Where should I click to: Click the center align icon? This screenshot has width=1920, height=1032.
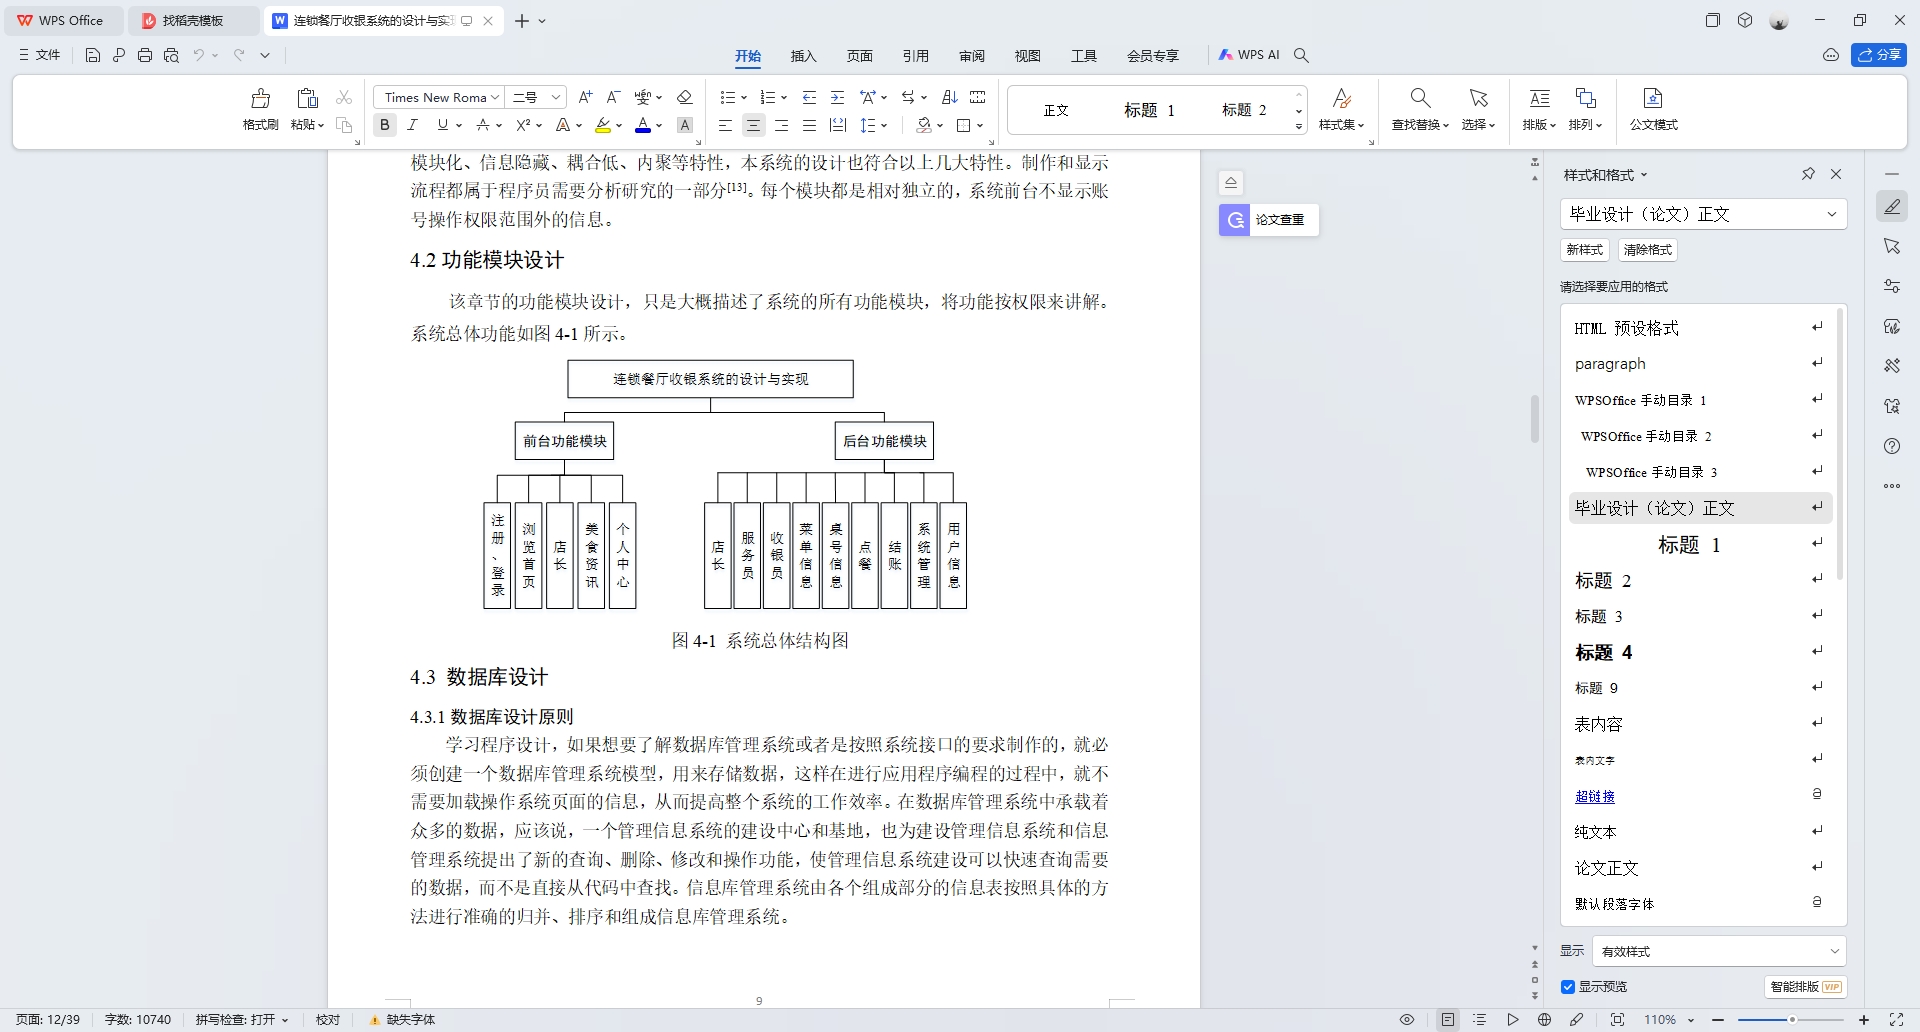point(753,125)
